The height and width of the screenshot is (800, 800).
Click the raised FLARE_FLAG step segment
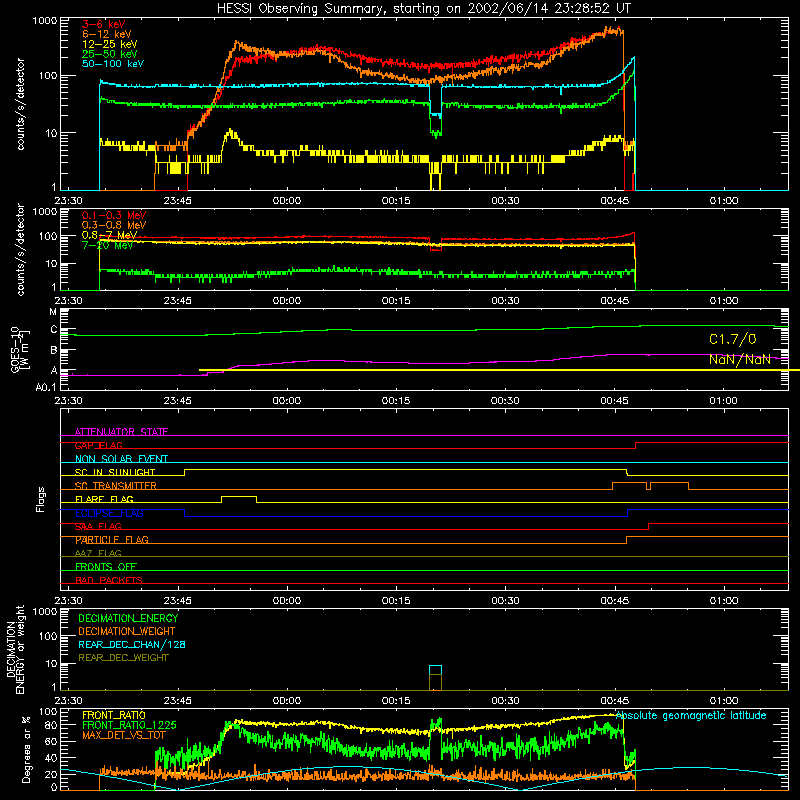[x=239, y=496]
